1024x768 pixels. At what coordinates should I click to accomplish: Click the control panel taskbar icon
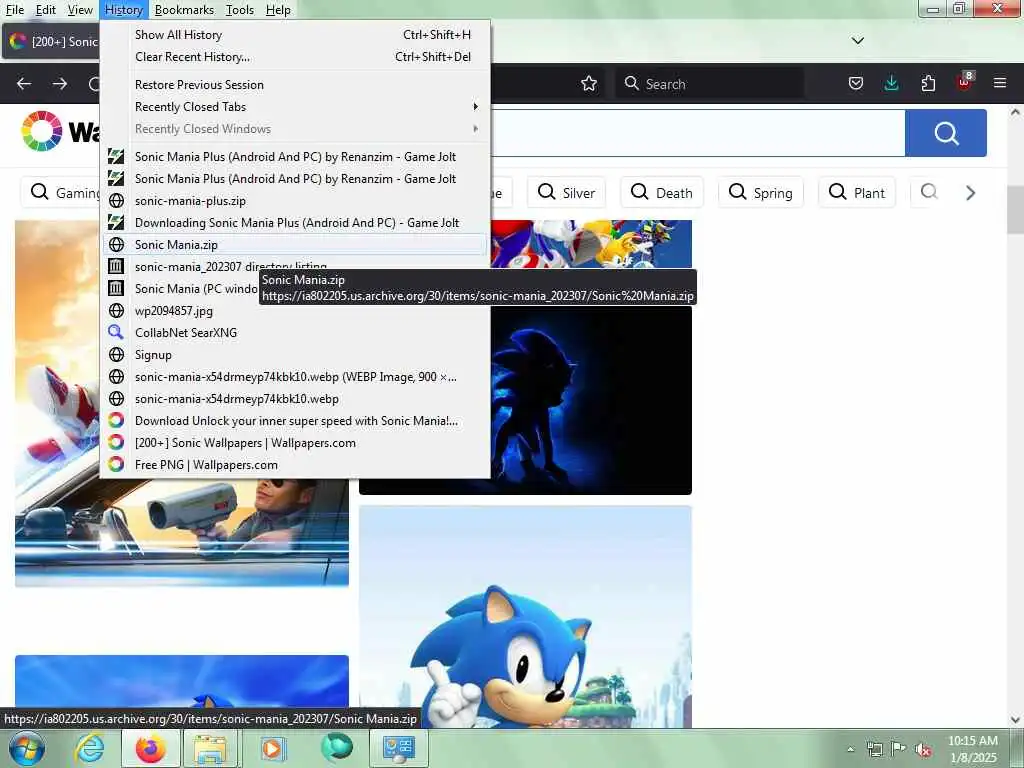click(x=398, y=749)
